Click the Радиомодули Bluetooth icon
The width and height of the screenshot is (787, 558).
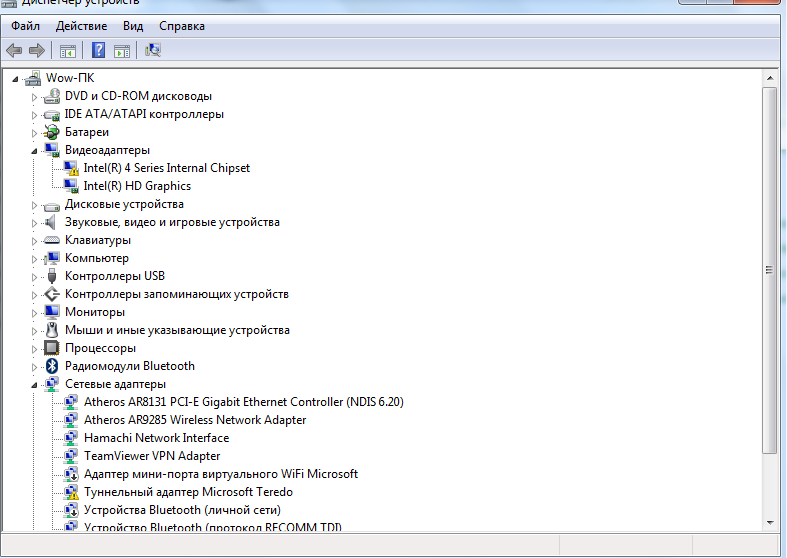tap(52, 366)
